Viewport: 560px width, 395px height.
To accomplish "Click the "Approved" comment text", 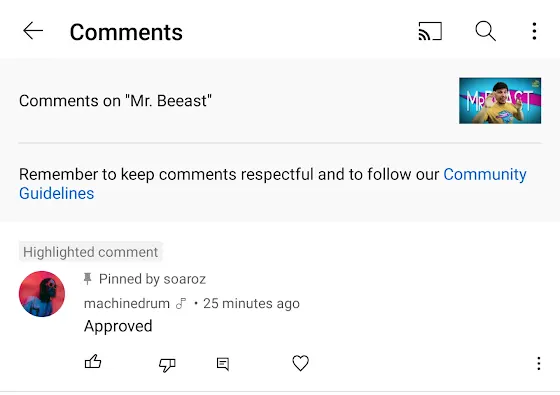I will click(118, 326).
